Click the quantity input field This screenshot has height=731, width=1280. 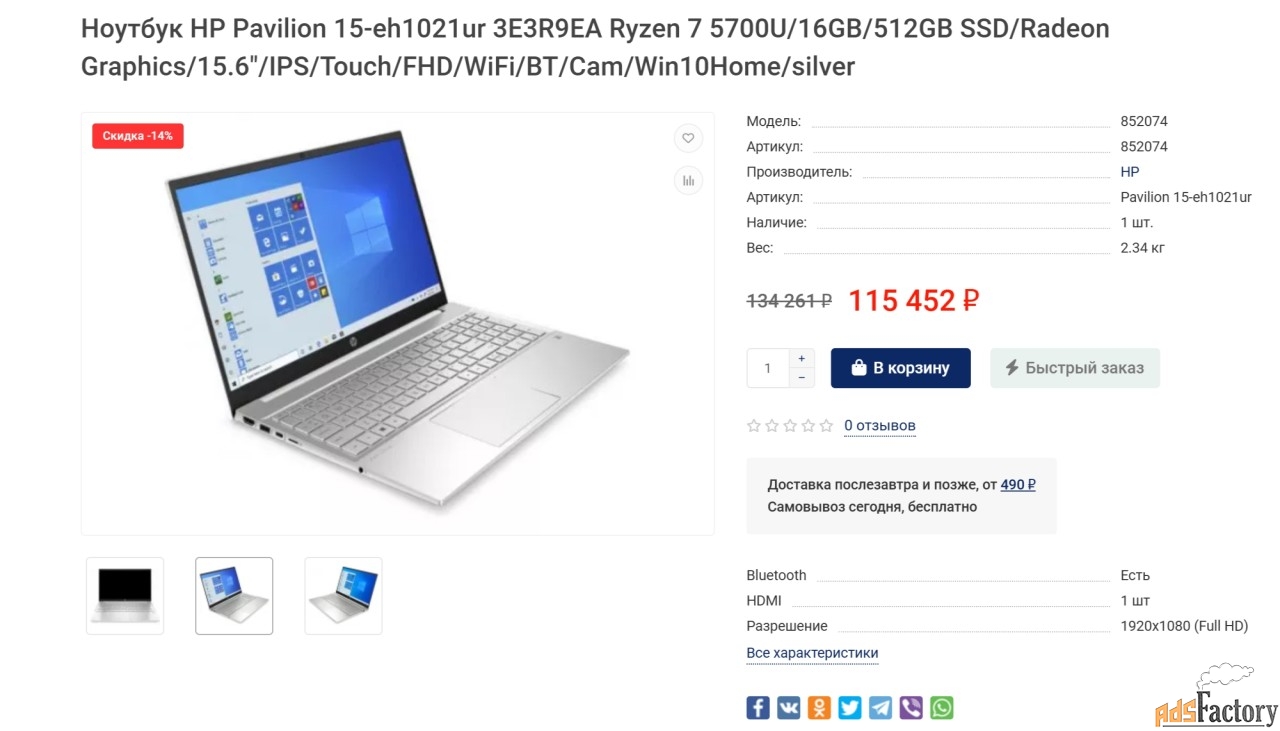click(x=768, y=368)
